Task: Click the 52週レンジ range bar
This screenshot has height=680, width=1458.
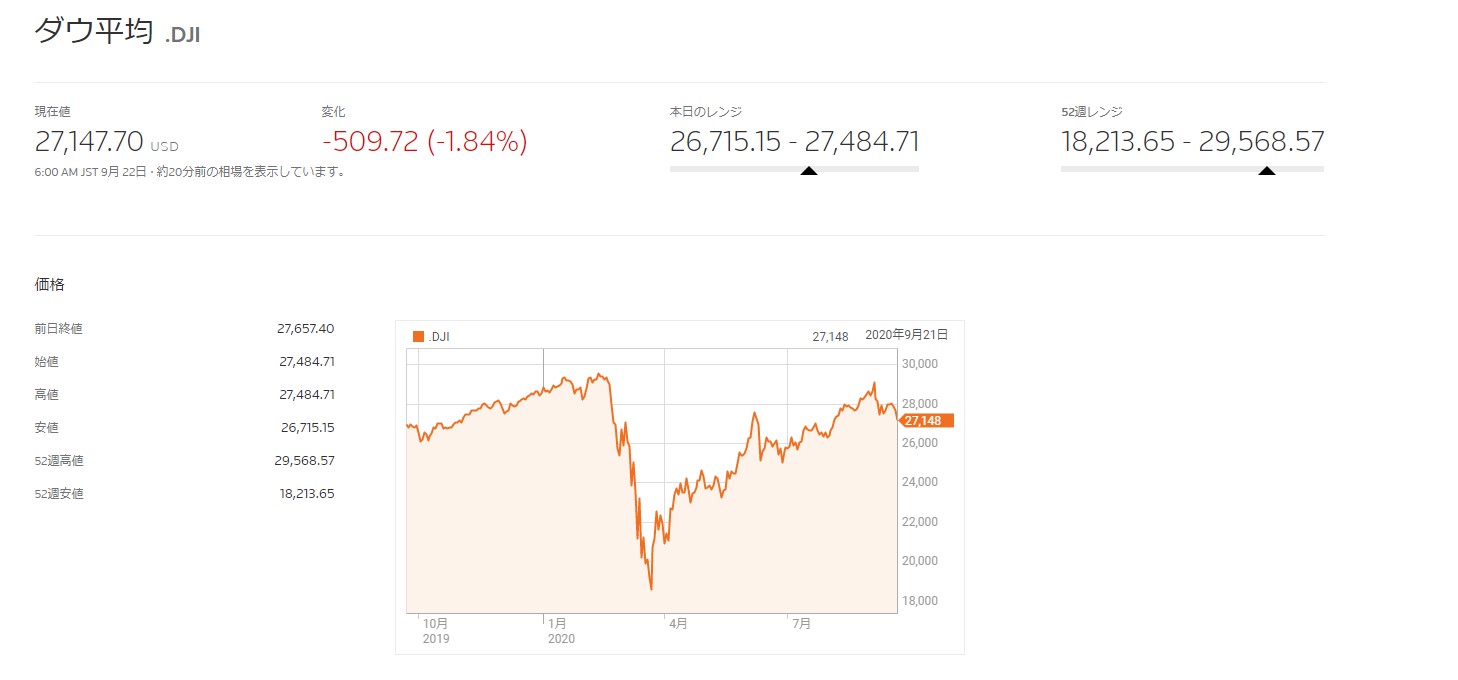Action: point(1192,169)
